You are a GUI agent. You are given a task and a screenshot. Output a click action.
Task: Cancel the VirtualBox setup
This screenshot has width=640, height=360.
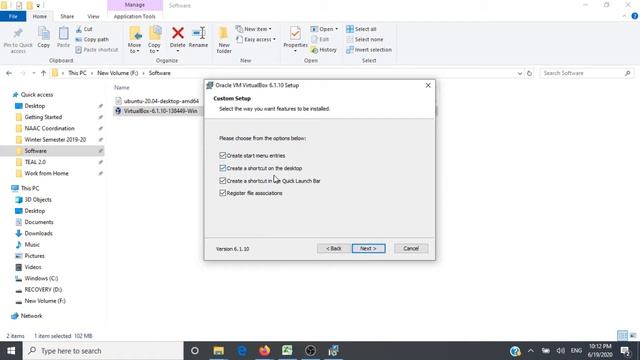pyautogui.click(x=411, y=248)
